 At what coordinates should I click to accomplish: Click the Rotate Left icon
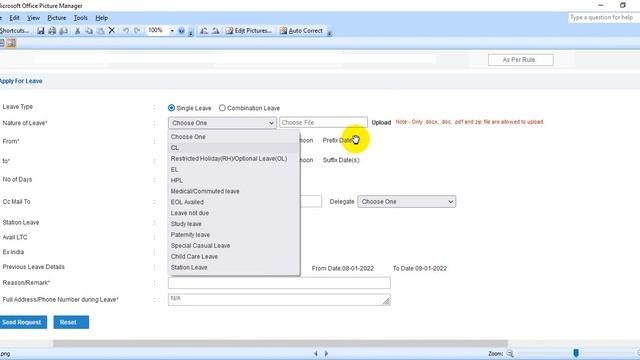pos(204,31)
